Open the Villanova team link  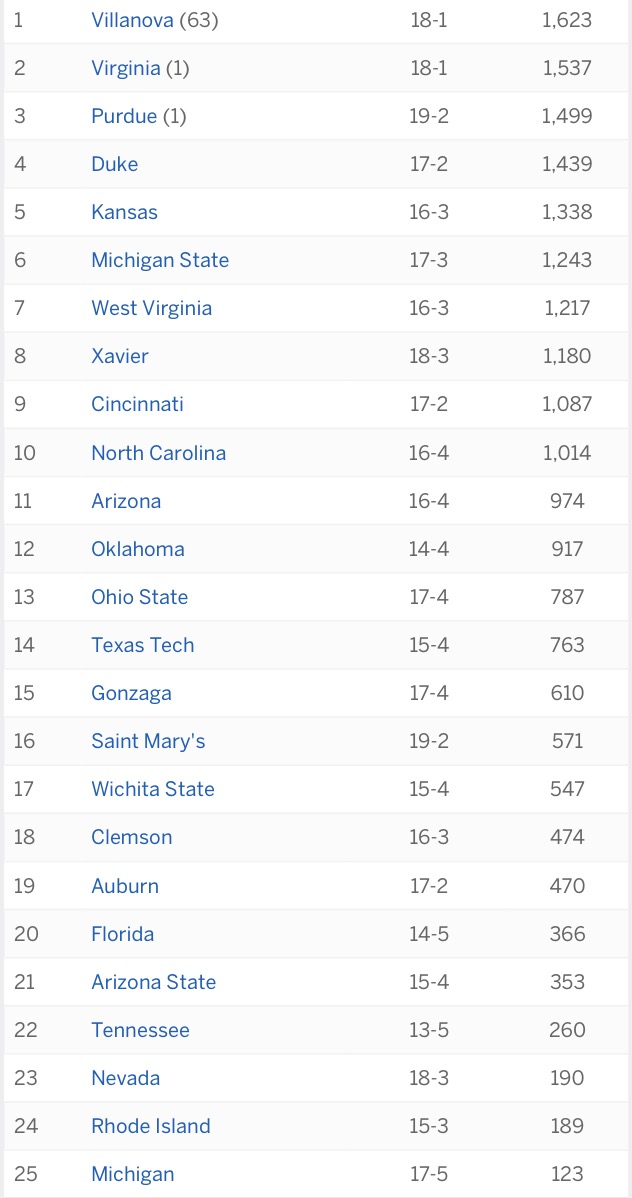[x=133, y=20]
